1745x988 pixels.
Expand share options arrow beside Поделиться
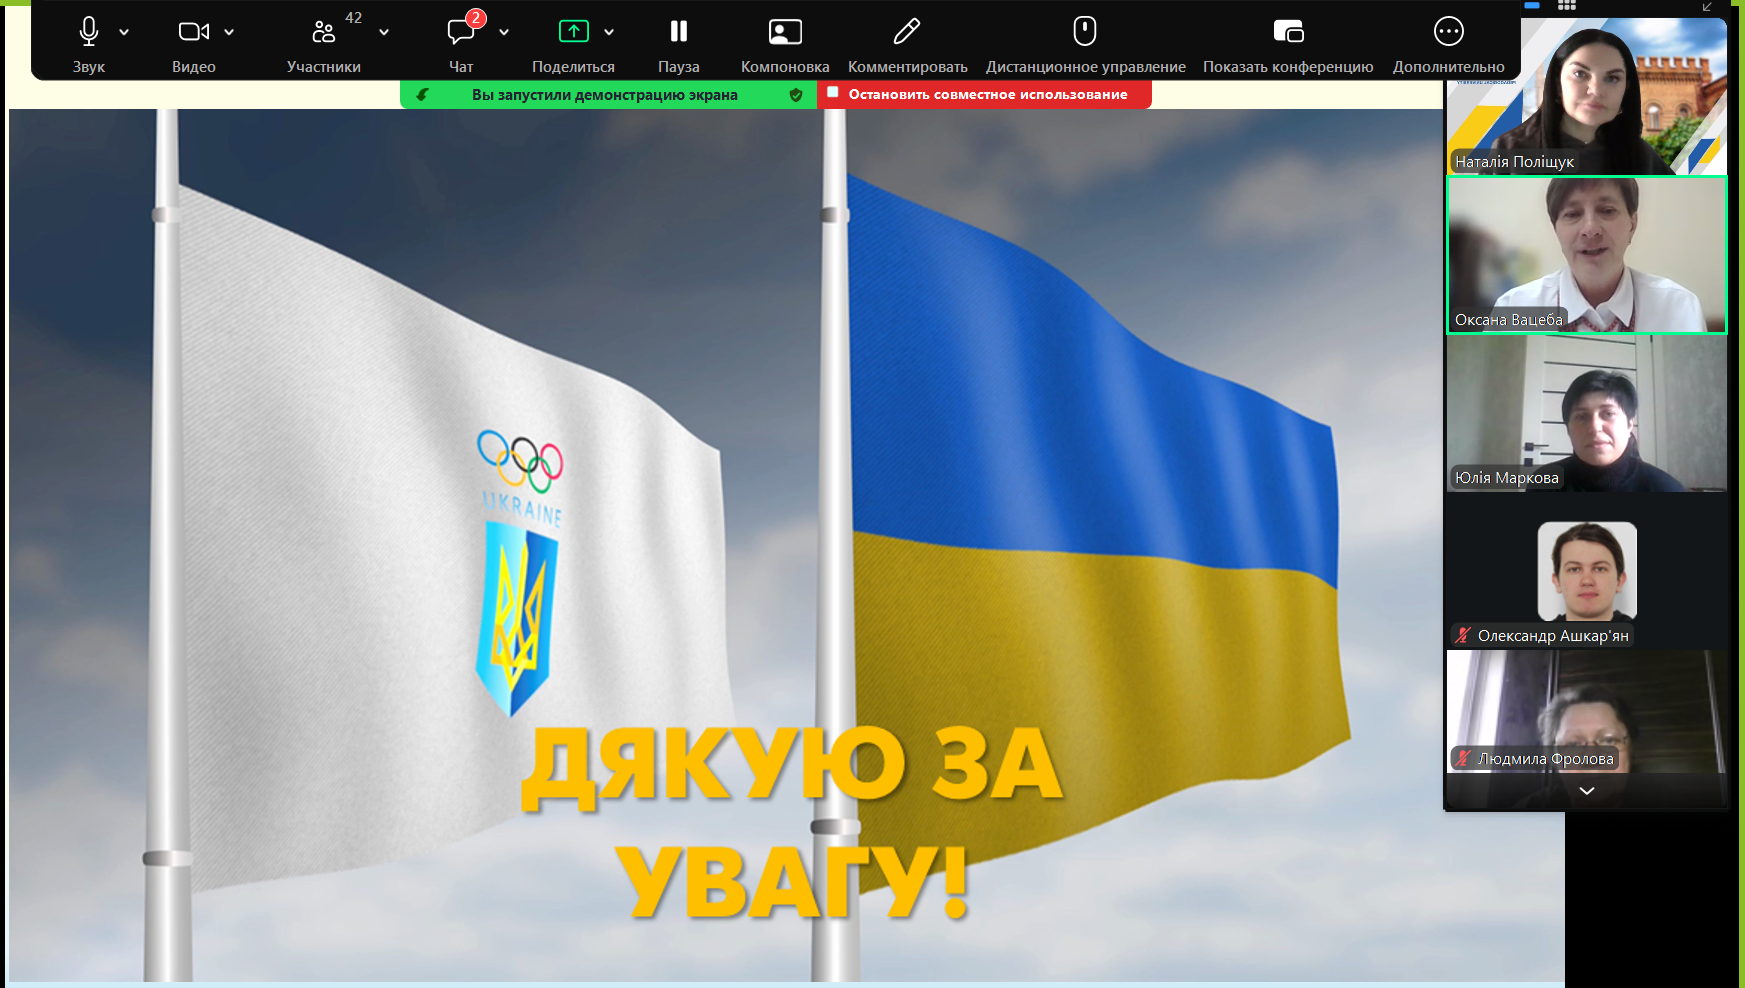pyautogui.click(x=609, y=32)
